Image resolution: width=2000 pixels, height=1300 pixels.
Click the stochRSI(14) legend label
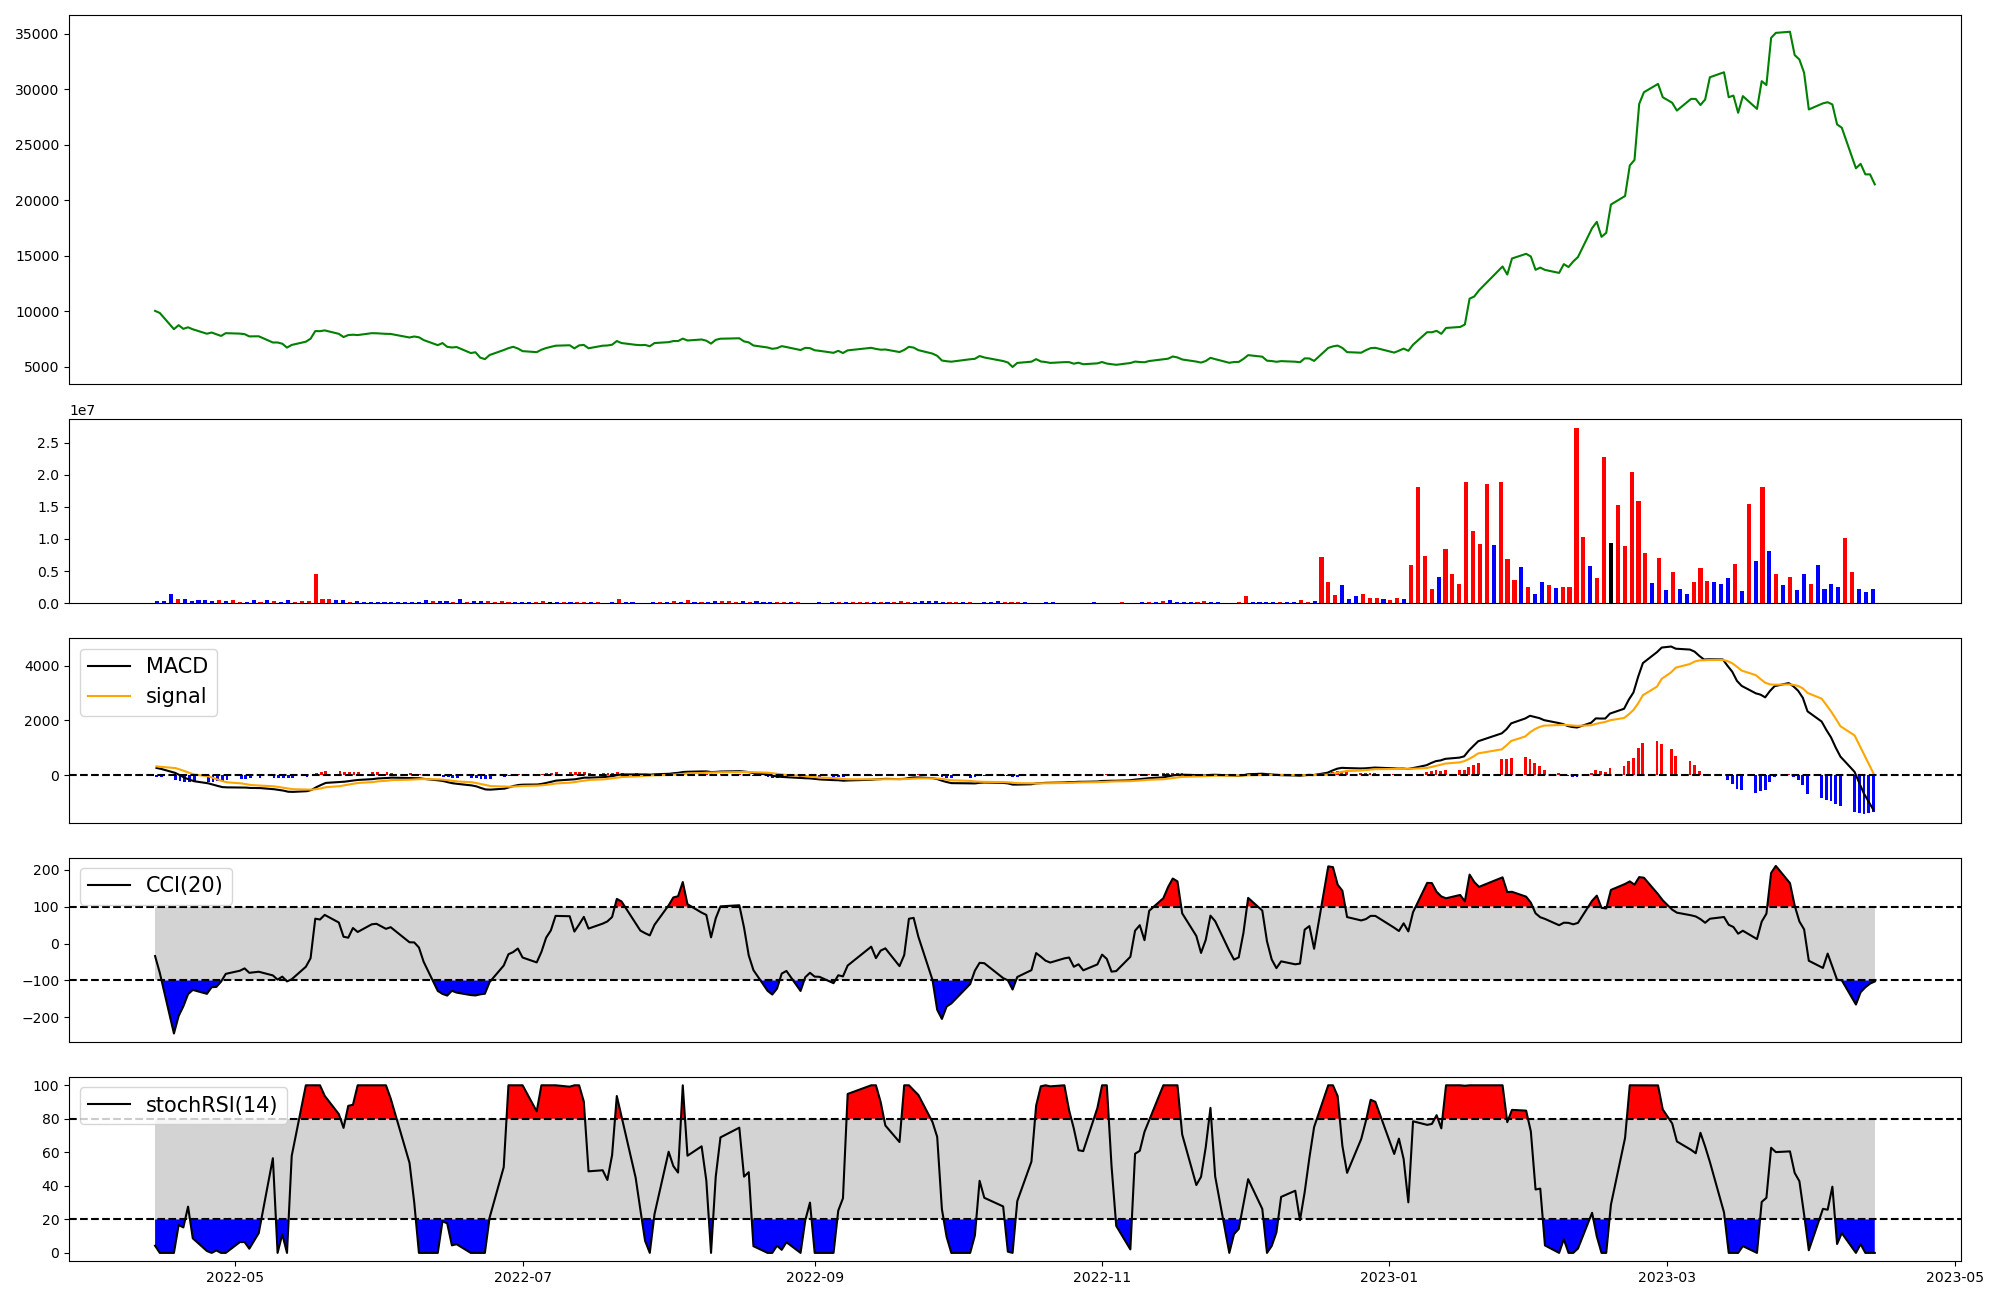click(211, 1105)
